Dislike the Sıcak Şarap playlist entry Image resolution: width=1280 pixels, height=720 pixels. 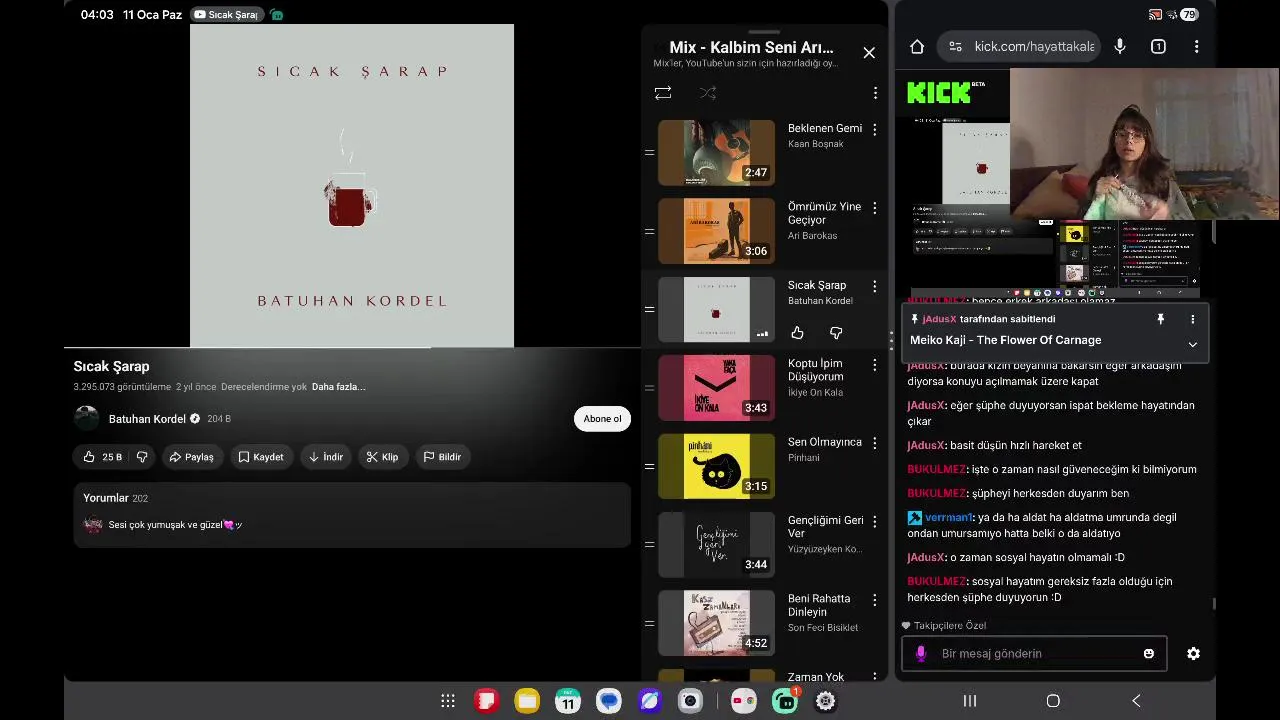[x=836, y=333]
